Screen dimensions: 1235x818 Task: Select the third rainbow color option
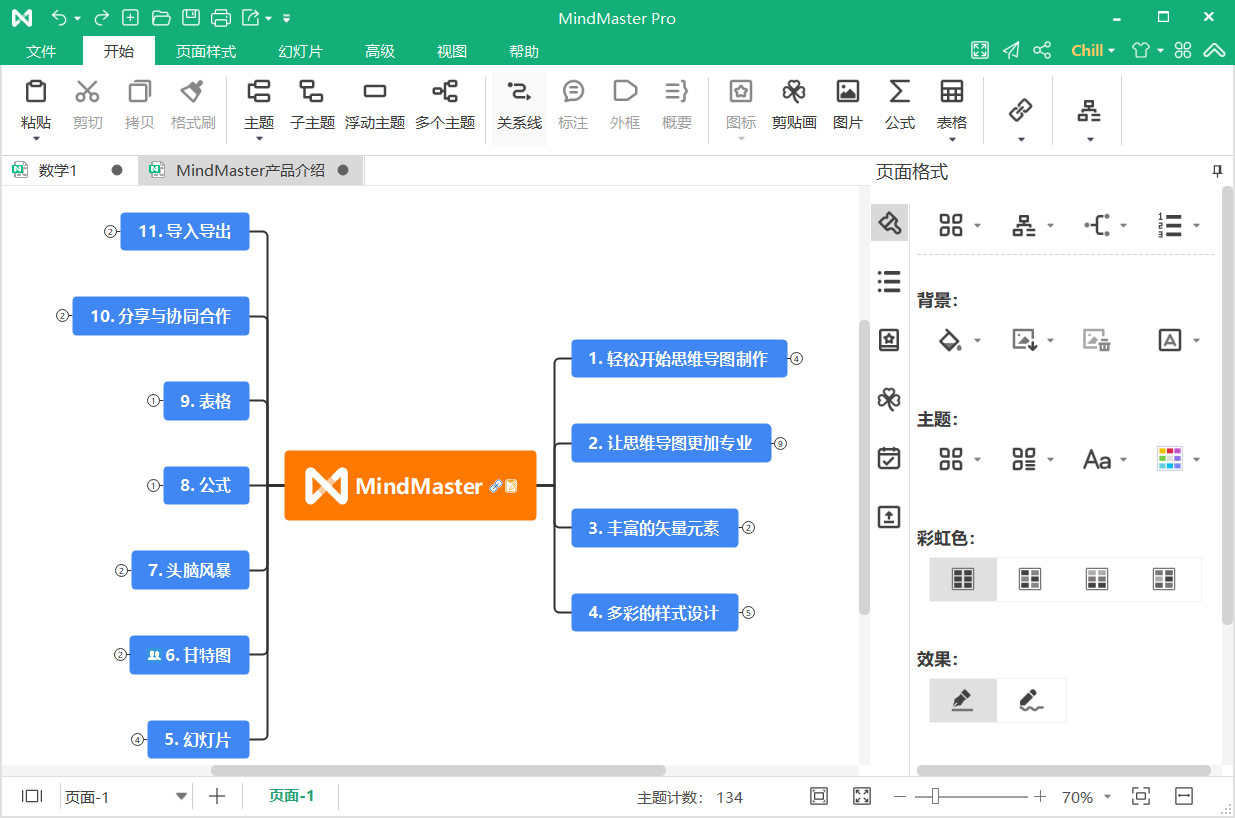click(x=1097, y=579)
